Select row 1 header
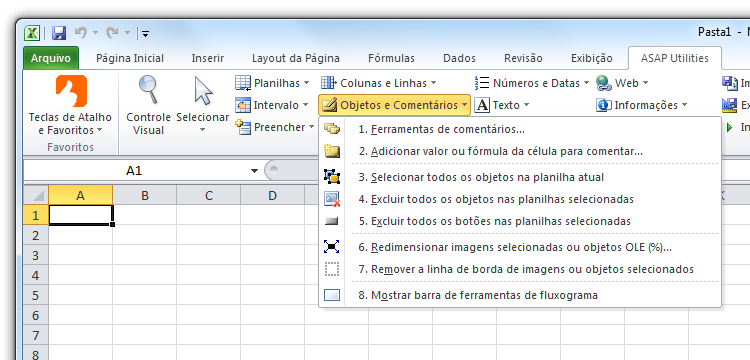This screenshot has height=360, width=750. tap(36, 215)
